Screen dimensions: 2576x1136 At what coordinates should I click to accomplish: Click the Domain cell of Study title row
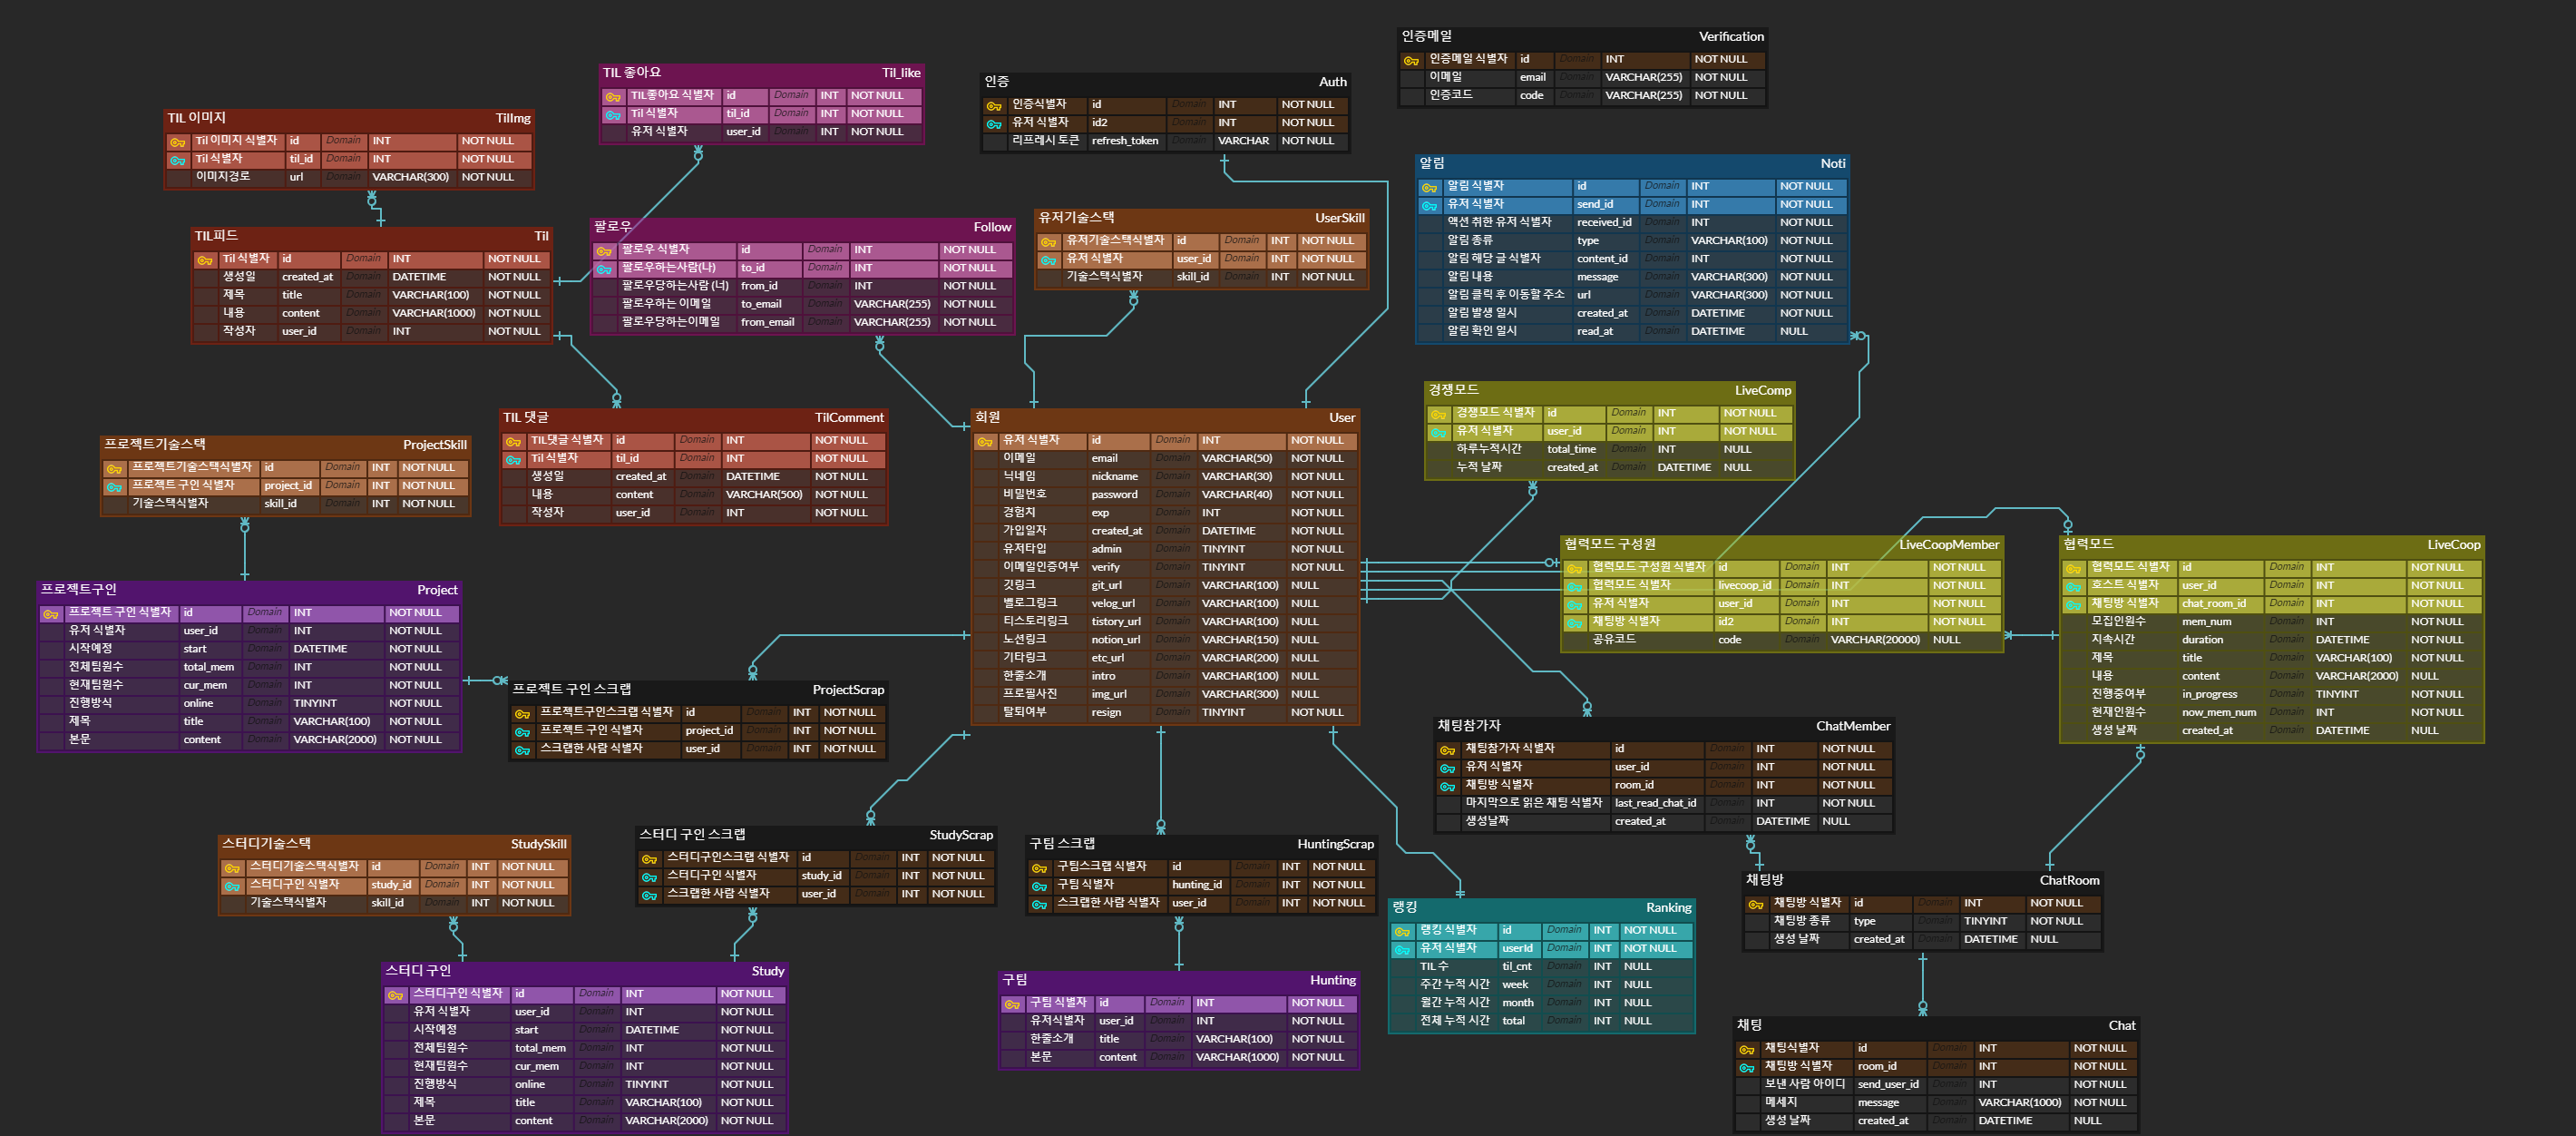596,1102
